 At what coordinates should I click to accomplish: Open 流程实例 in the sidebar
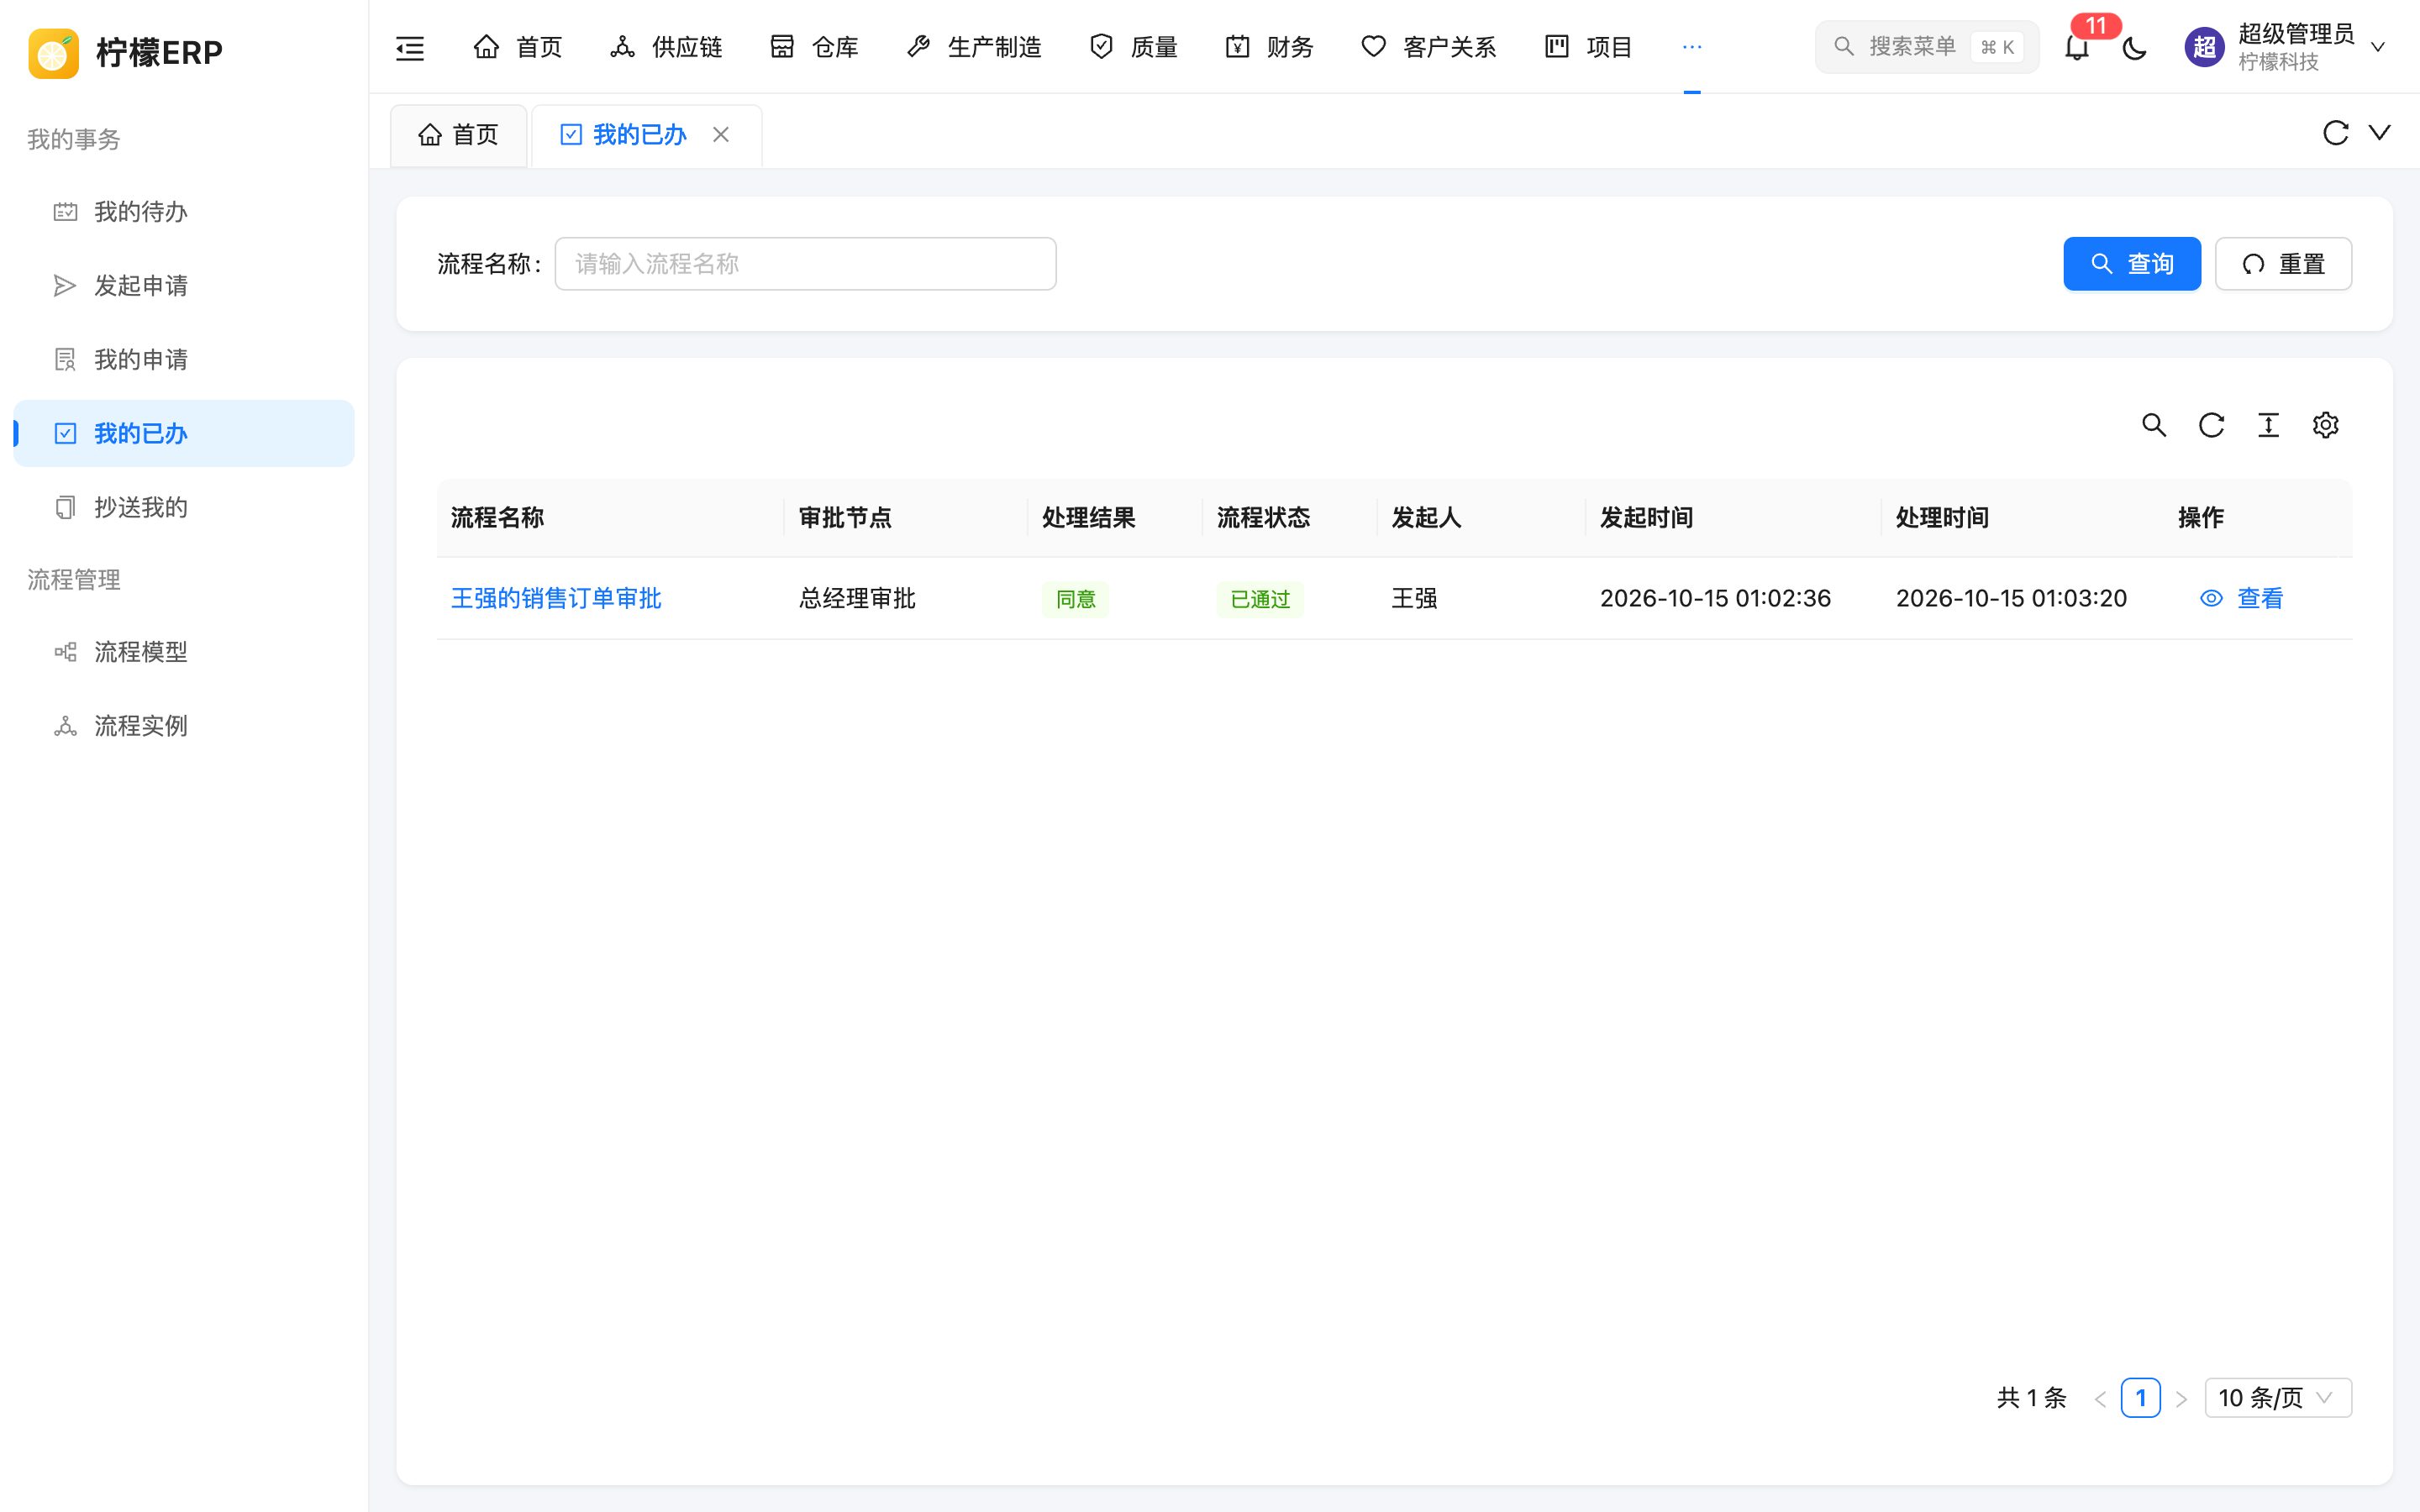(184, 726)
